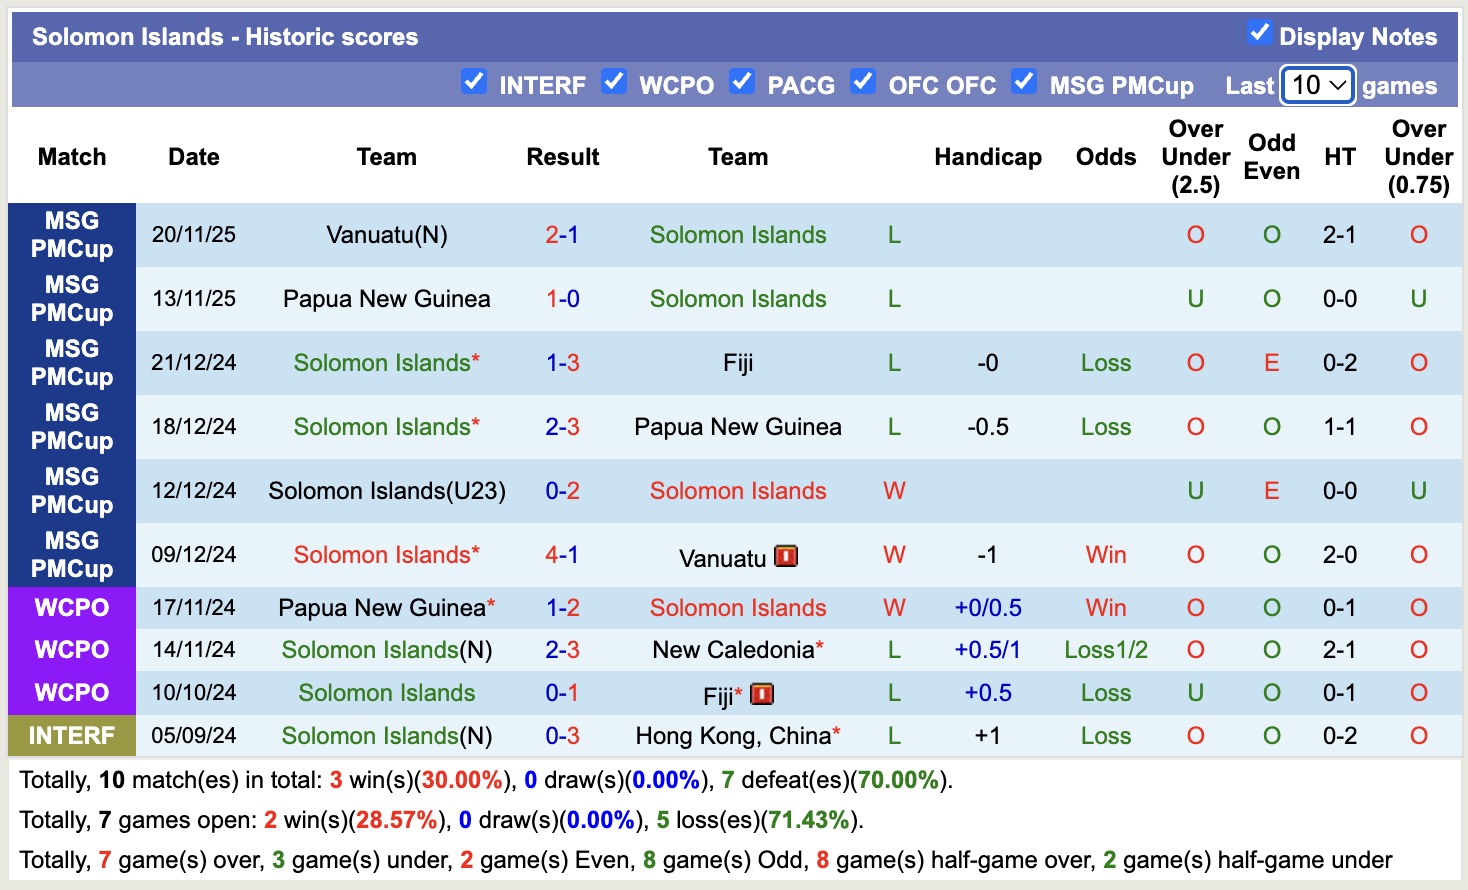The height and width of the screenshot is (890, 1468).
Task: Click the Handicap column header
Action: click(987, 157)
